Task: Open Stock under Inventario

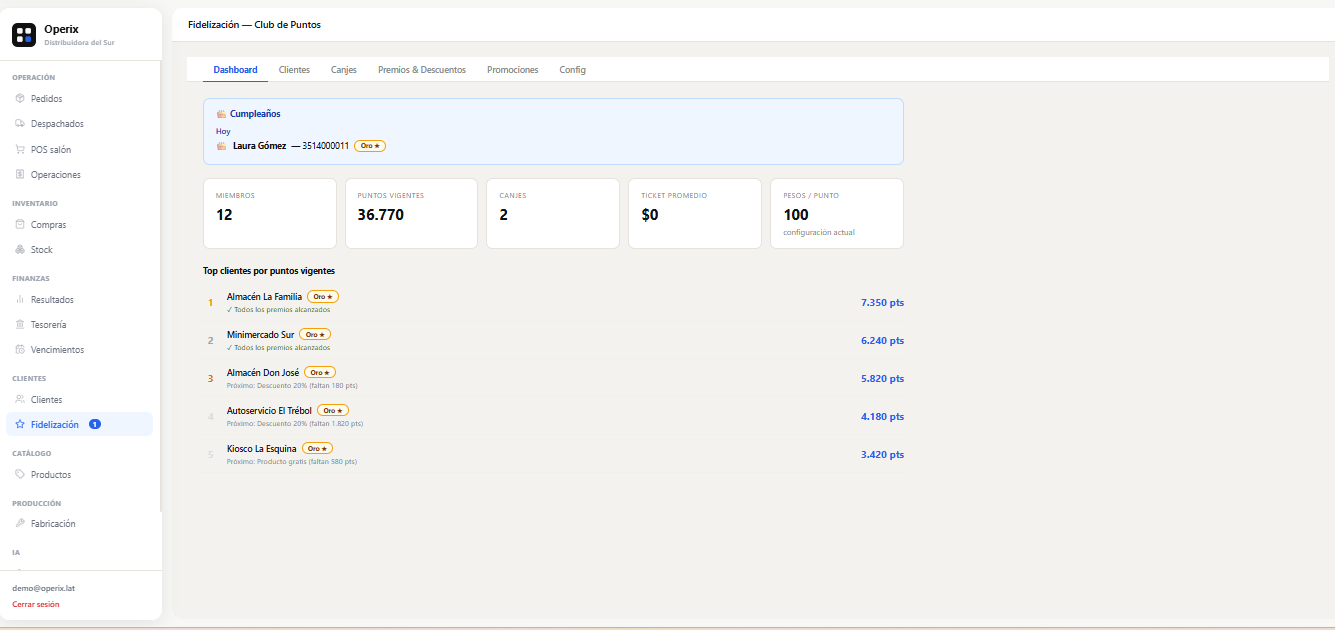Action: pyautogui.click(x=80, y=249)
